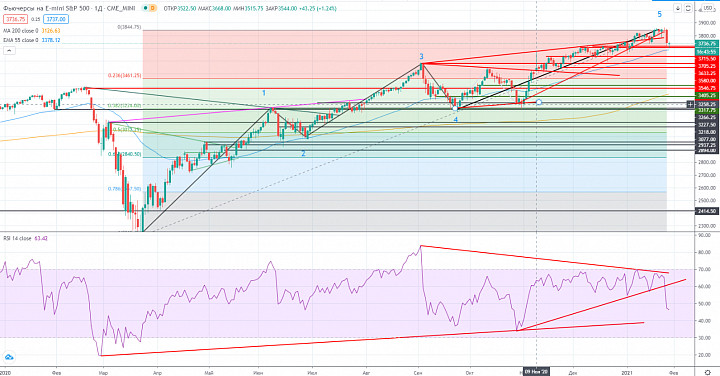Collapse the indicator legend with arrow button
The width and height of the screenshot is (720, 376).
9,51
